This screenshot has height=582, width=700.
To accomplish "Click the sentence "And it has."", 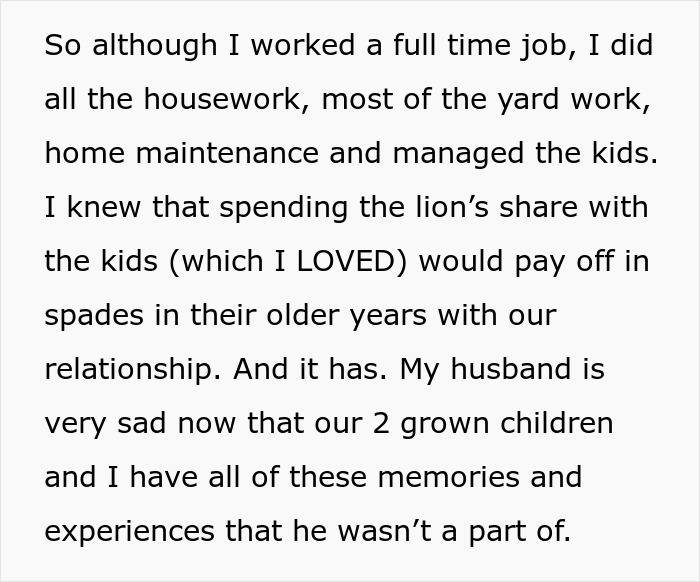I will 310,368.
